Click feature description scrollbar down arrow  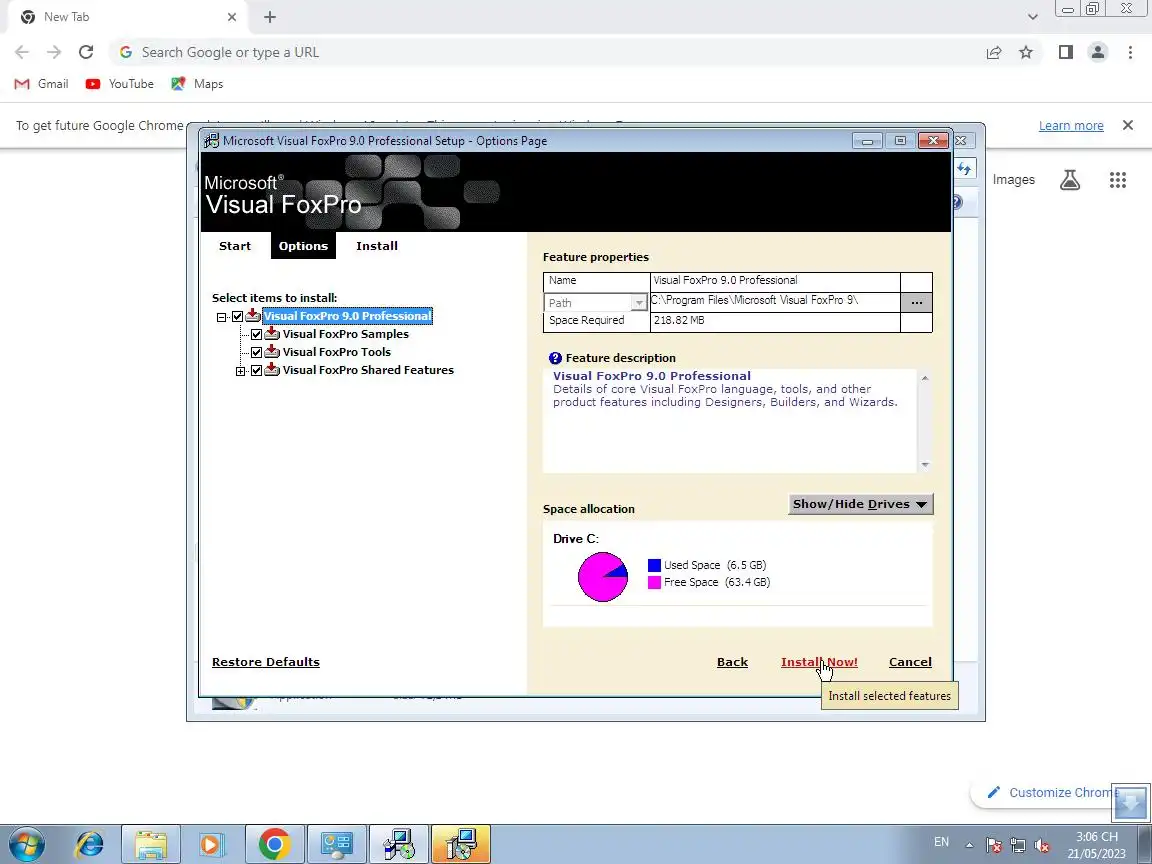pyautogui.click(x=925, y=464)
